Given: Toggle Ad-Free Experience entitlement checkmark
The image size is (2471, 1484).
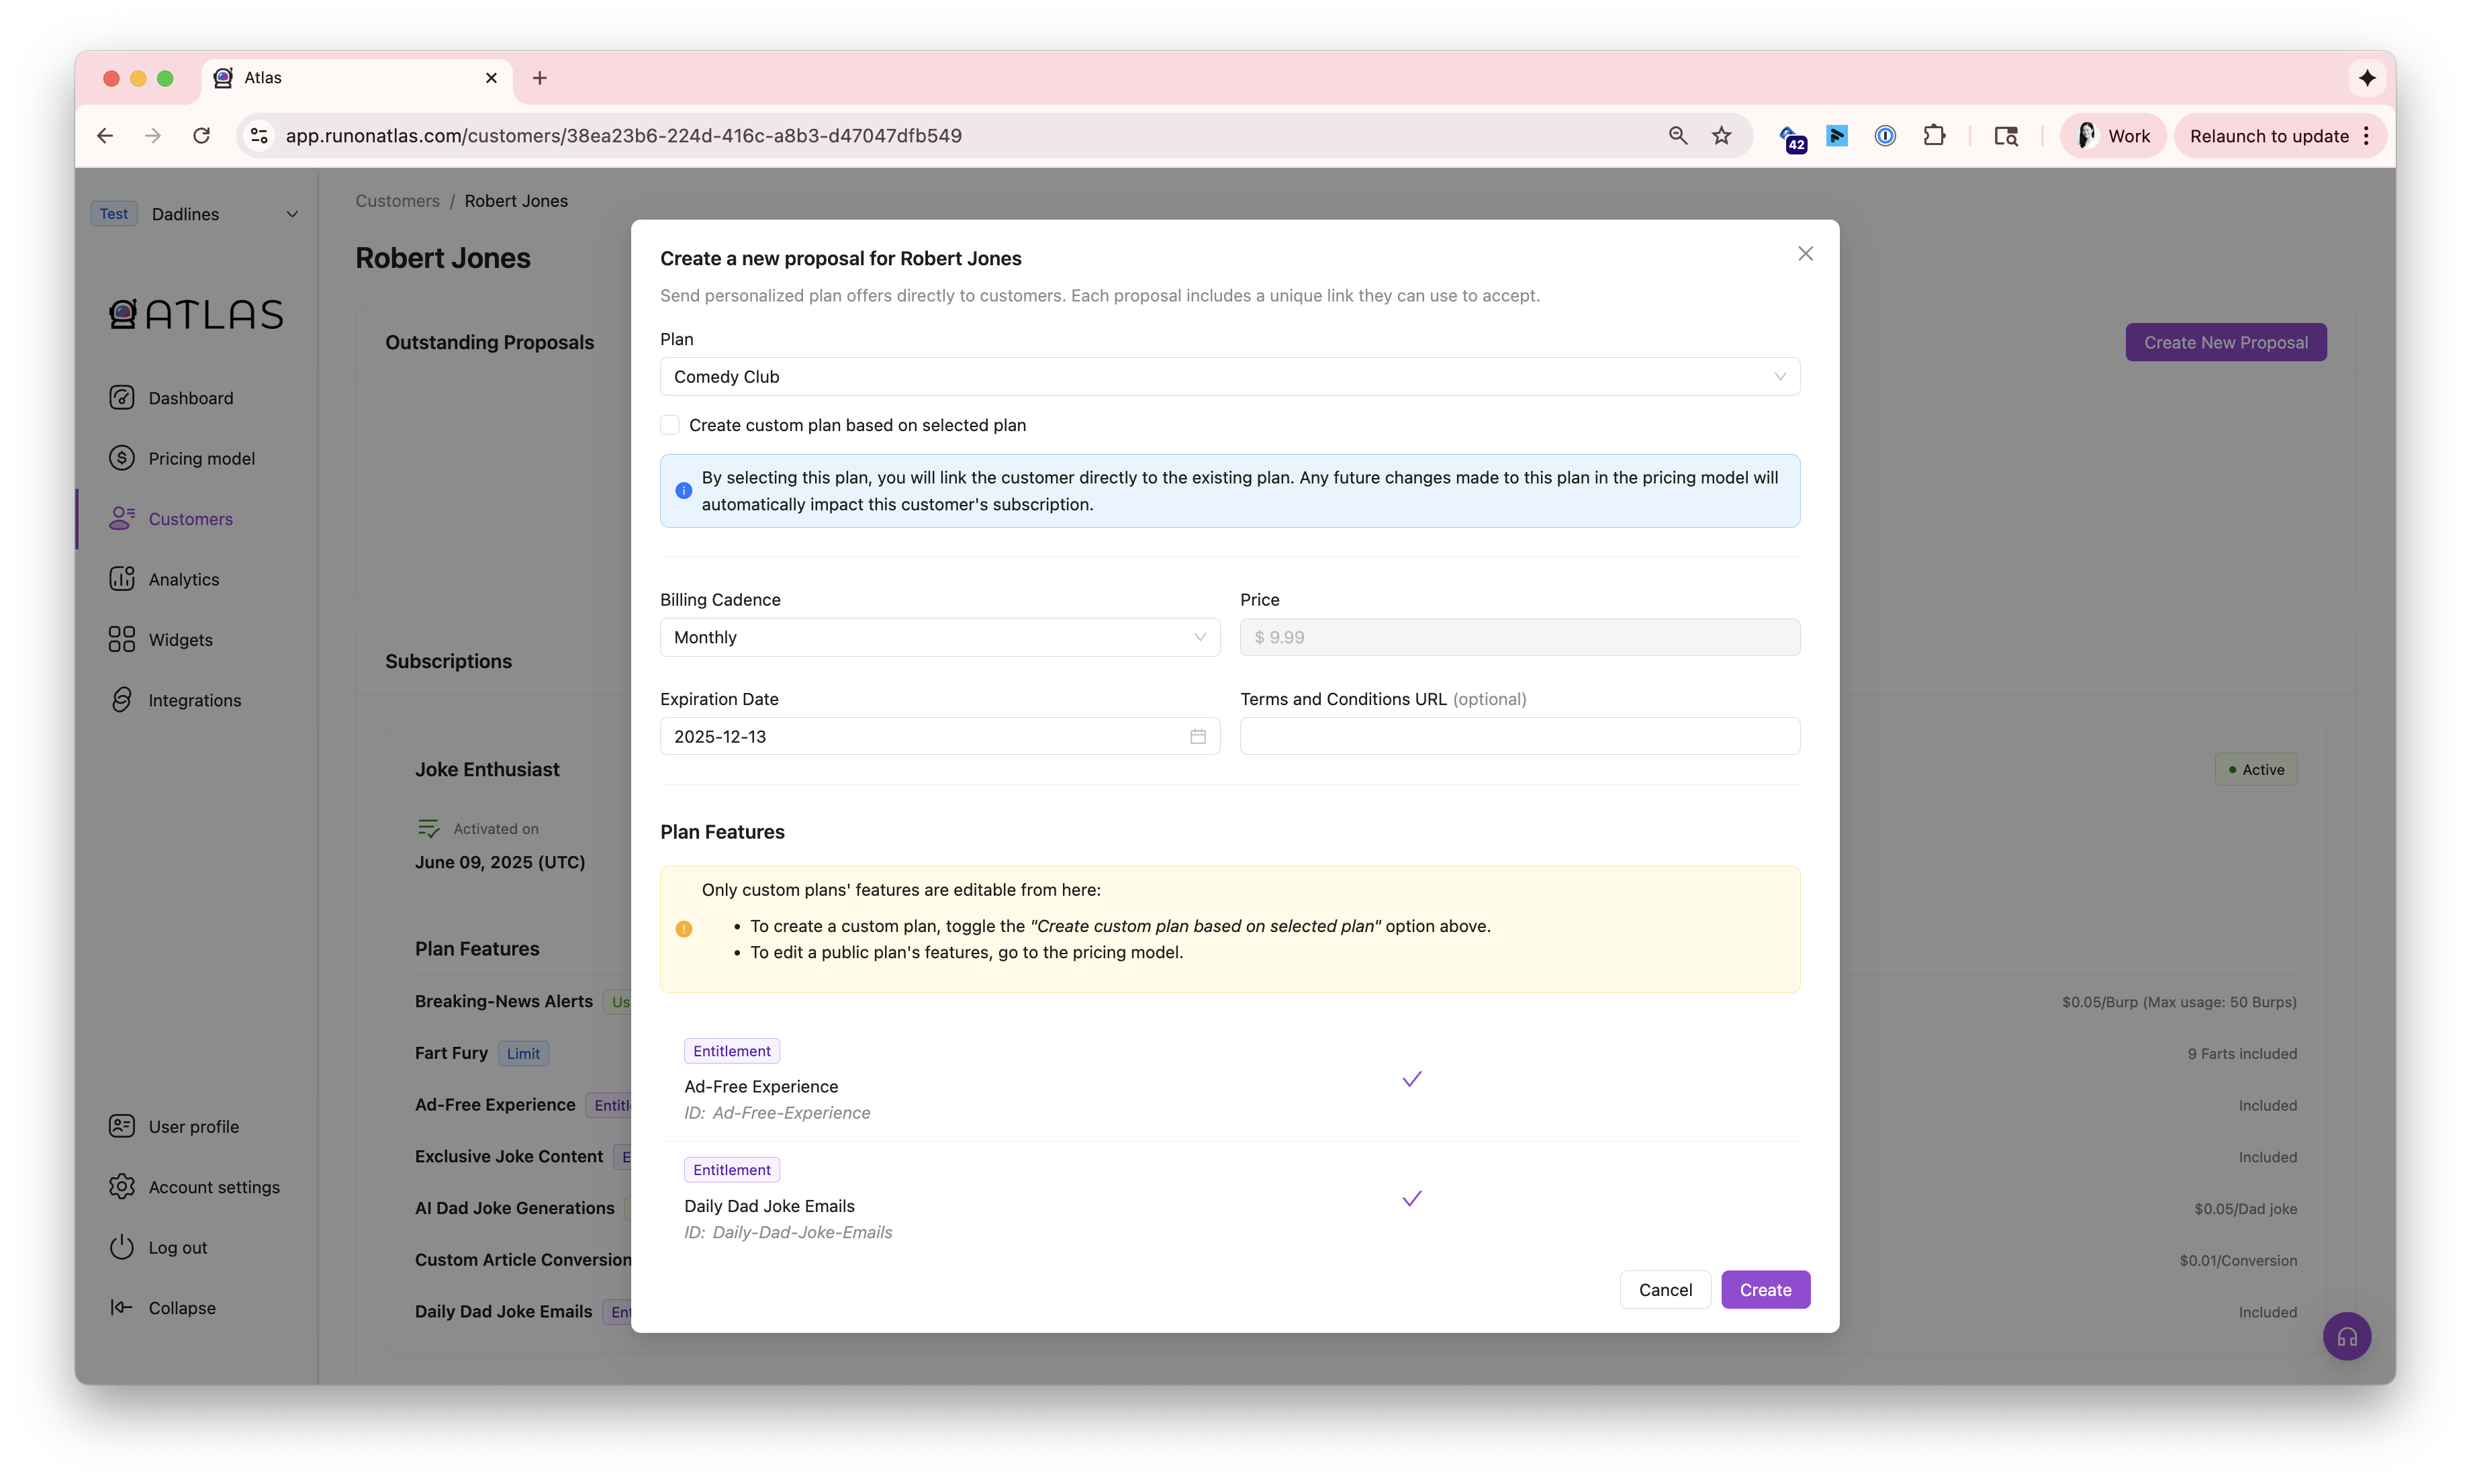Looking at the screenshot, I should click(x=1411, y=1080).
